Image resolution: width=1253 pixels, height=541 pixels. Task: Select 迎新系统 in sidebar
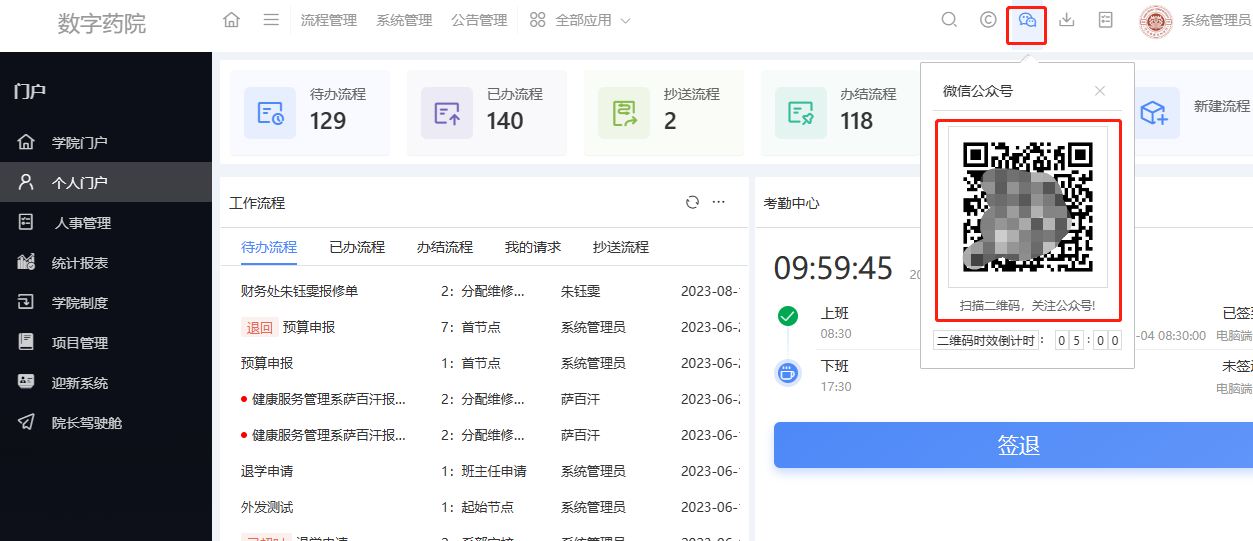[106, 382]
